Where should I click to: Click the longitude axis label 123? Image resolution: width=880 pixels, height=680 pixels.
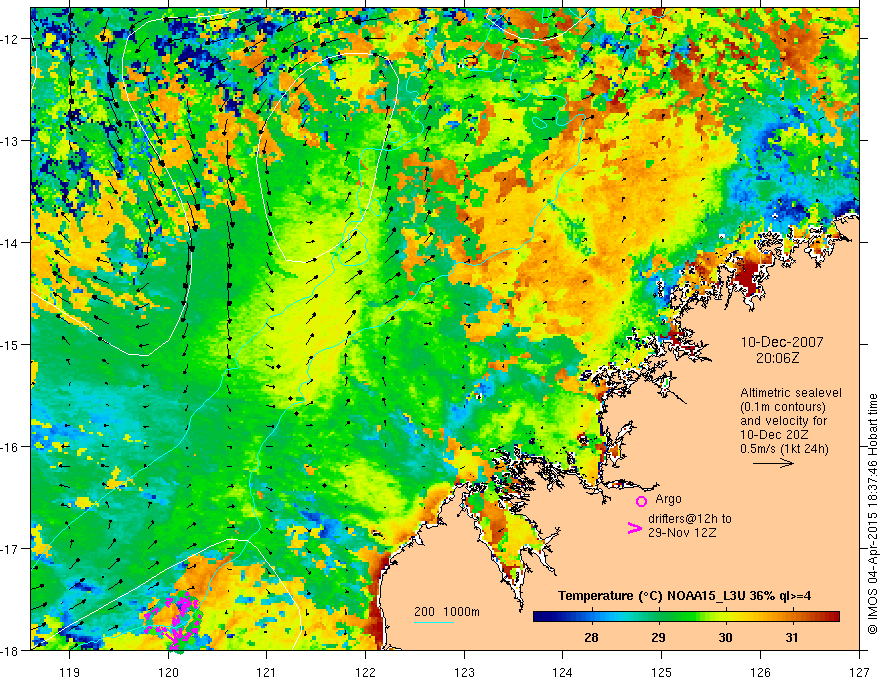pos(464,672)
